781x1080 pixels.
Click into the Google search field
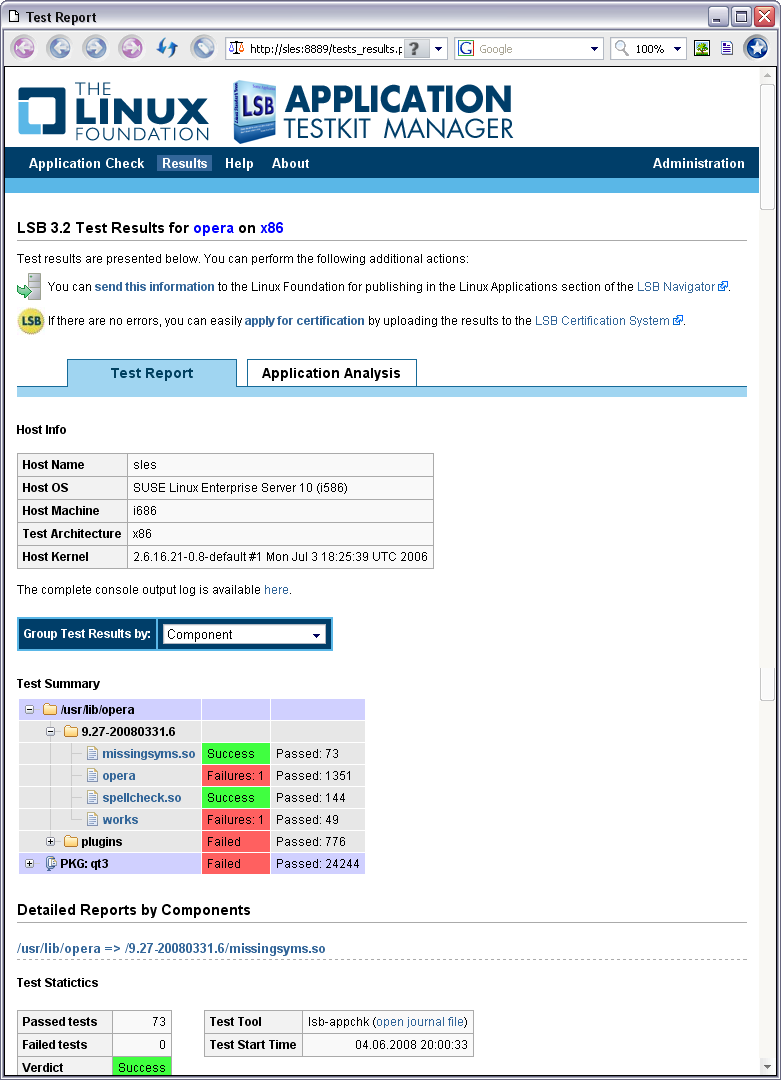point(531,49)
